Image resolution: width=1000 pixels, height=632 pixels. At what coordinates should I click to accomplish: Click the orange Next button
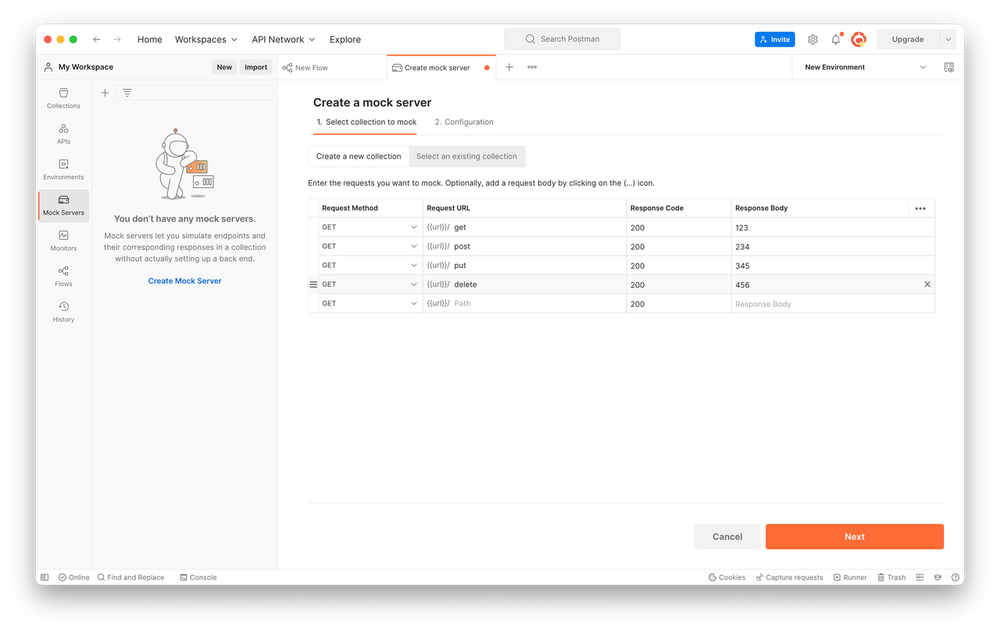pyautogui.click(x=854, y=536)
